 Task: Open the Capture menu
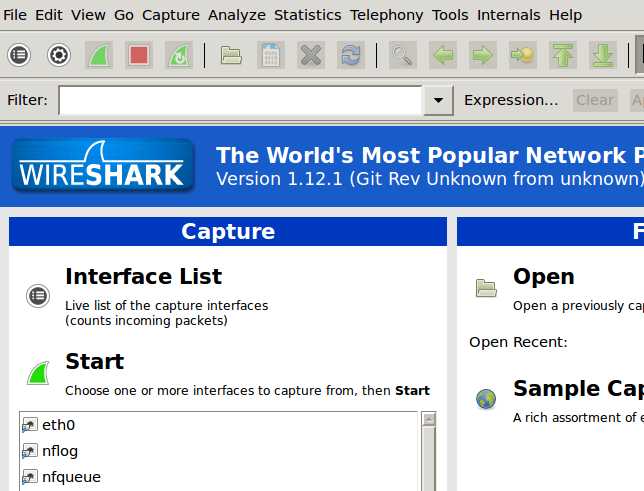tap(171, 15)
